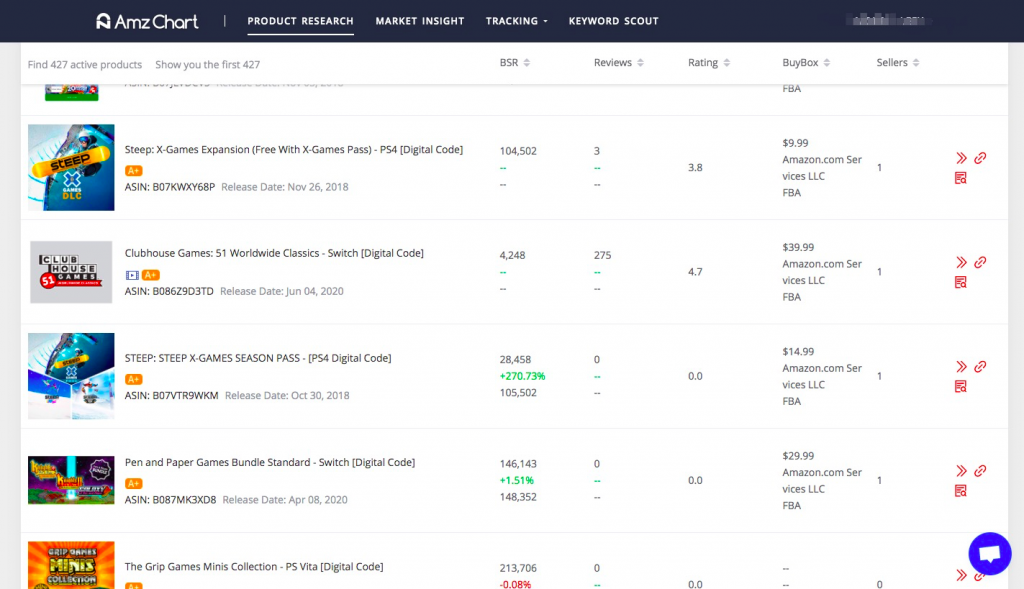Expand details arrows for Grip Games Minis
The height and width of the screenshot is (589, 1024).
[x=961, y=575]
